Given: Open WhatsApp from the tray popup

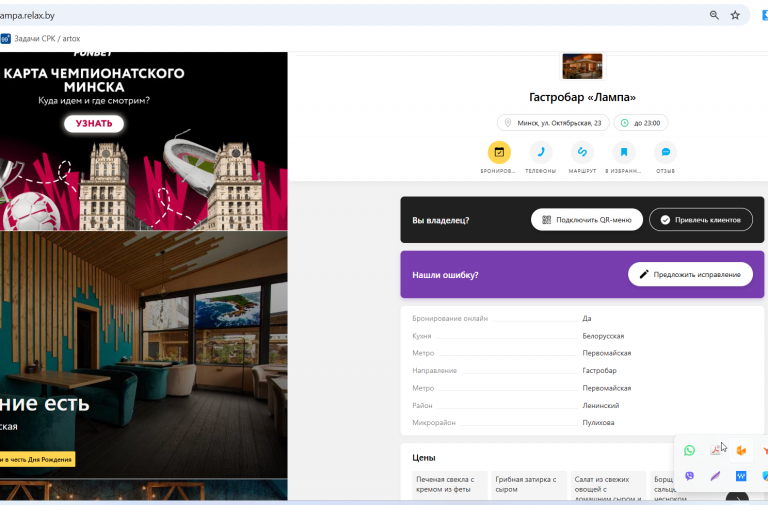Looking at the screenshot, I should (689, 451).
